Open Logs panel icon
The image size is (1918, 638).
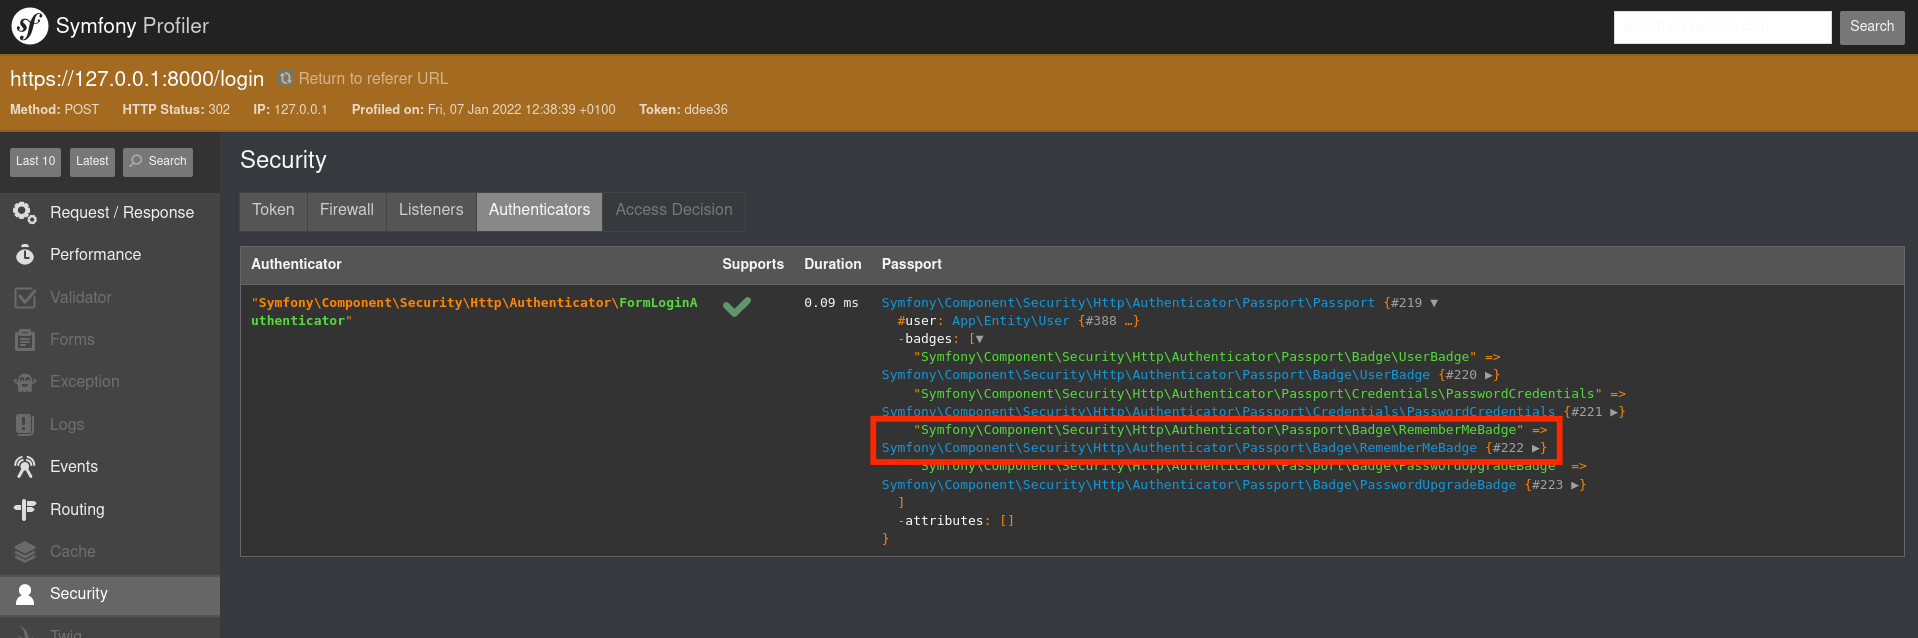25,424
